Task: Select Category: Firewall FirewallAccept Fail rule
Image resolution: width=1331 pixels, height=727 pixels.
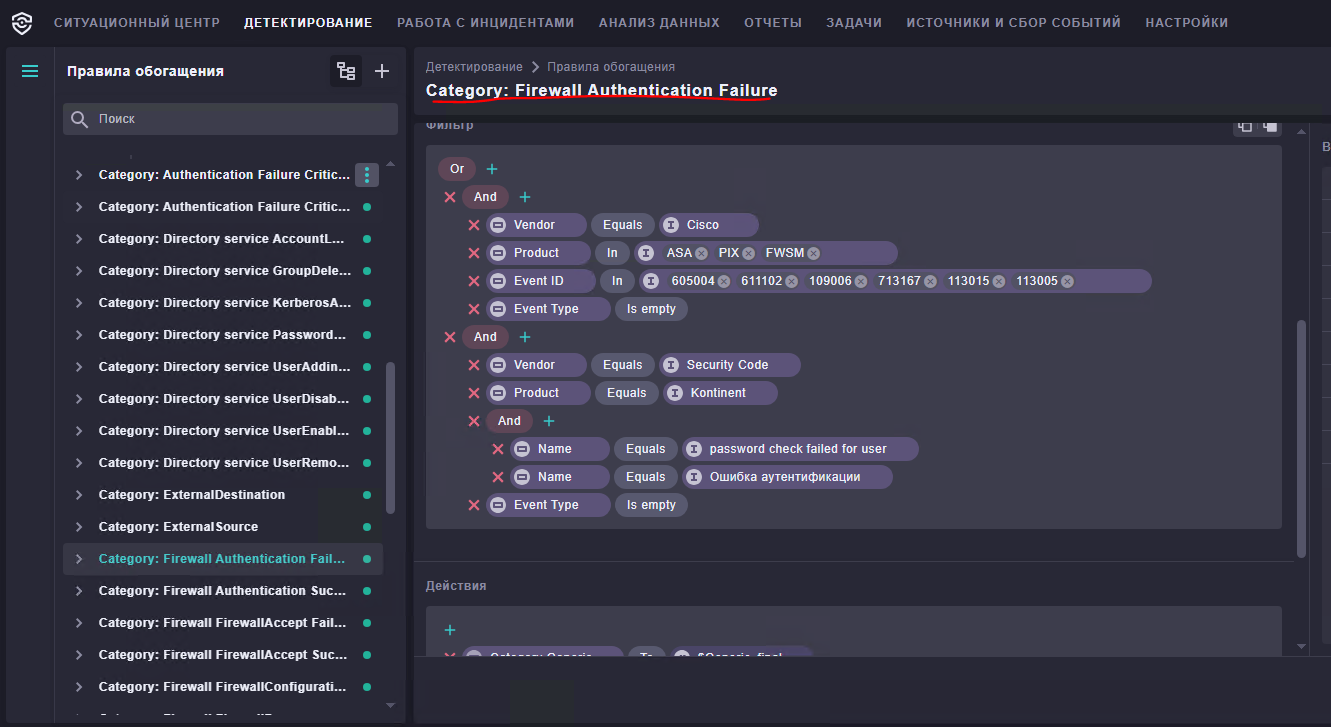Action: (223, 623)
